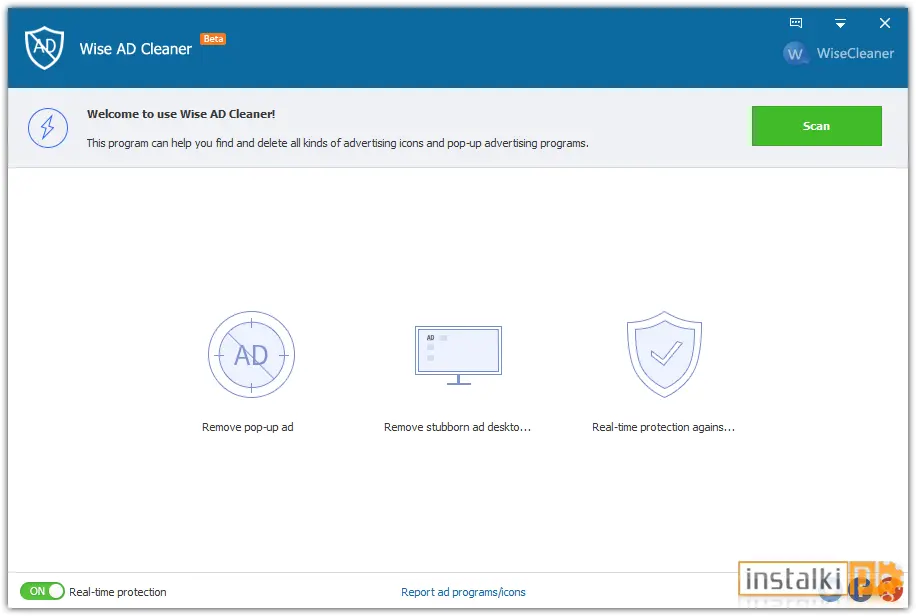The image size is (916, 616).
Task: Select the monitor ad desktop icon
Action: pyautogui.click(x=459, y=355)
